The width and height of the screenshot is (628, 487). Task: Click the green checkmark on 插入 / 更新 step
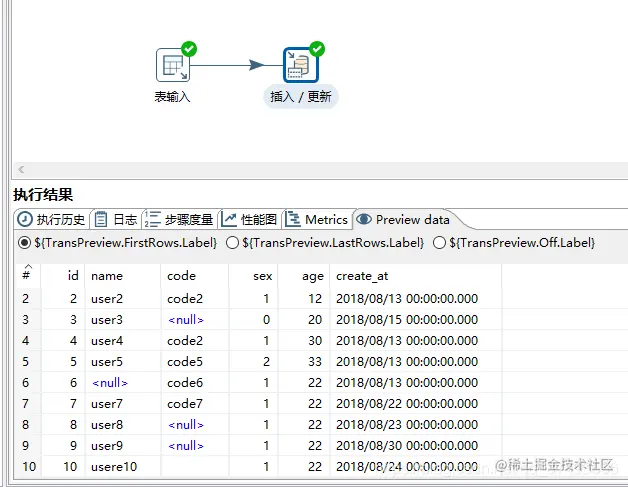(317, 49)
